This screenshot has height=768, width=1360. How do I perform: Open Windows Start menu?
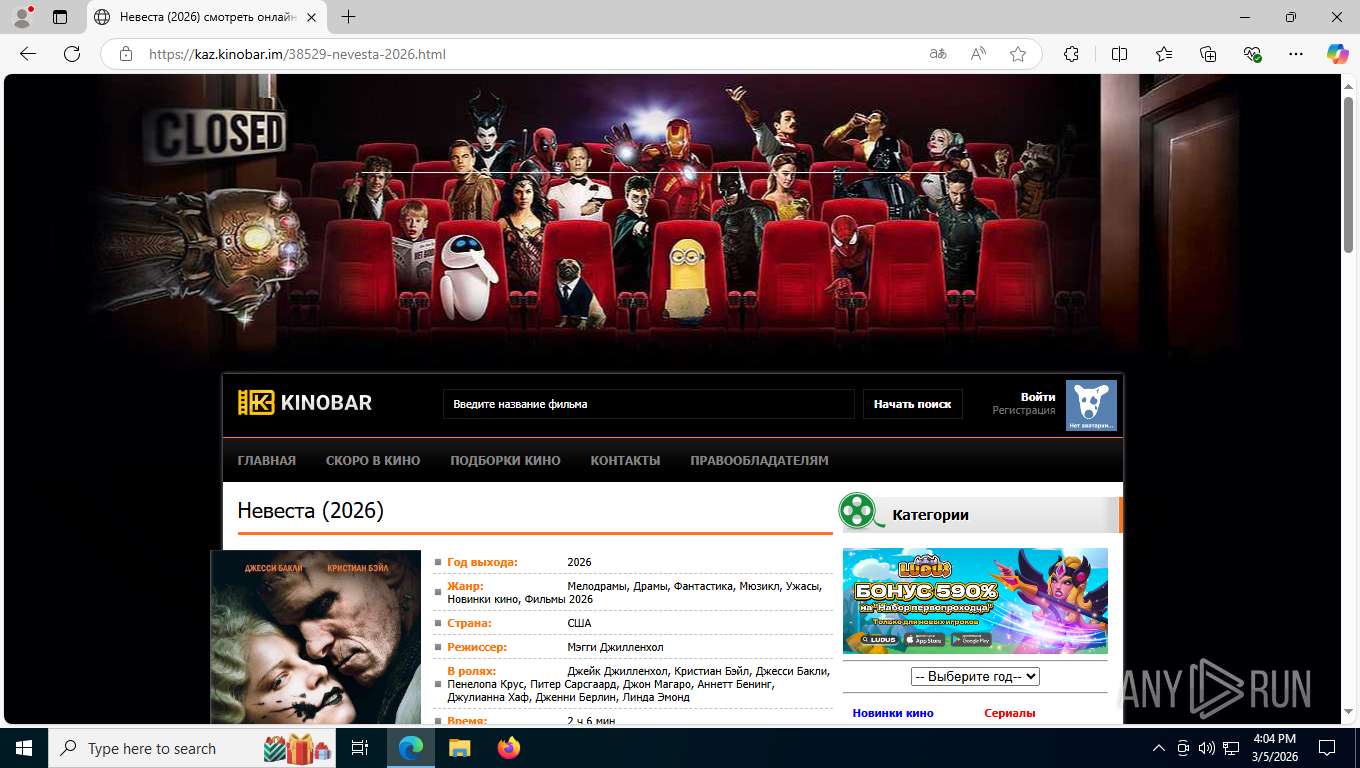[x=23, y=748]
